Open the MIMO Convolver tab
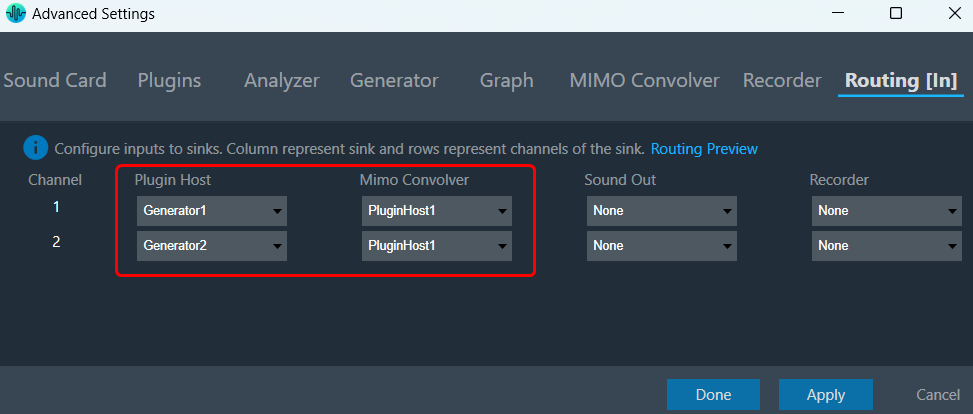 tap(644, 80)
